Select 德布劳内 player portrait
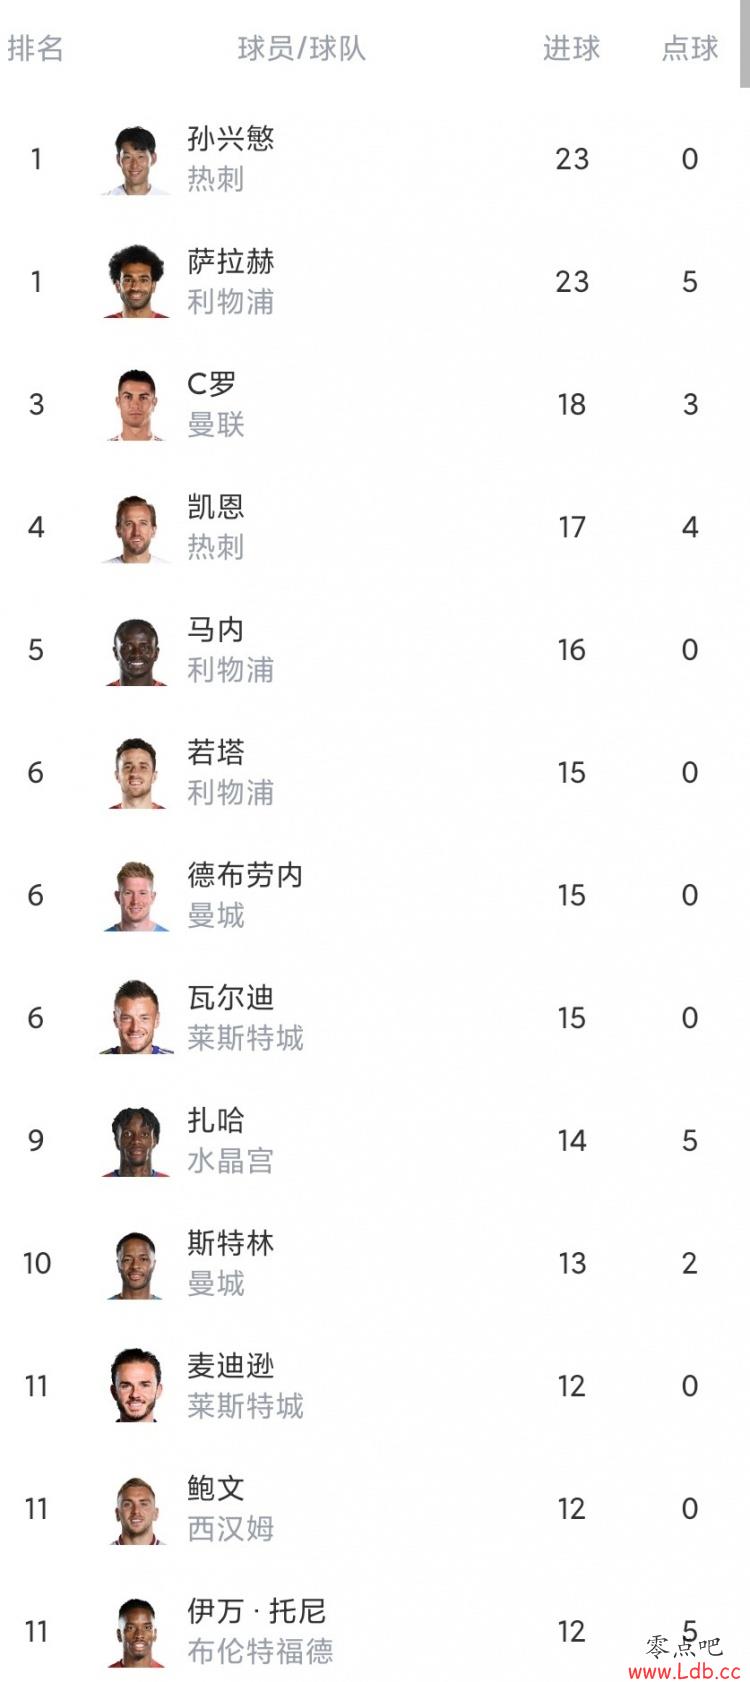The height and width of the screenshot is (1682, 750). (x=136, y=896)
